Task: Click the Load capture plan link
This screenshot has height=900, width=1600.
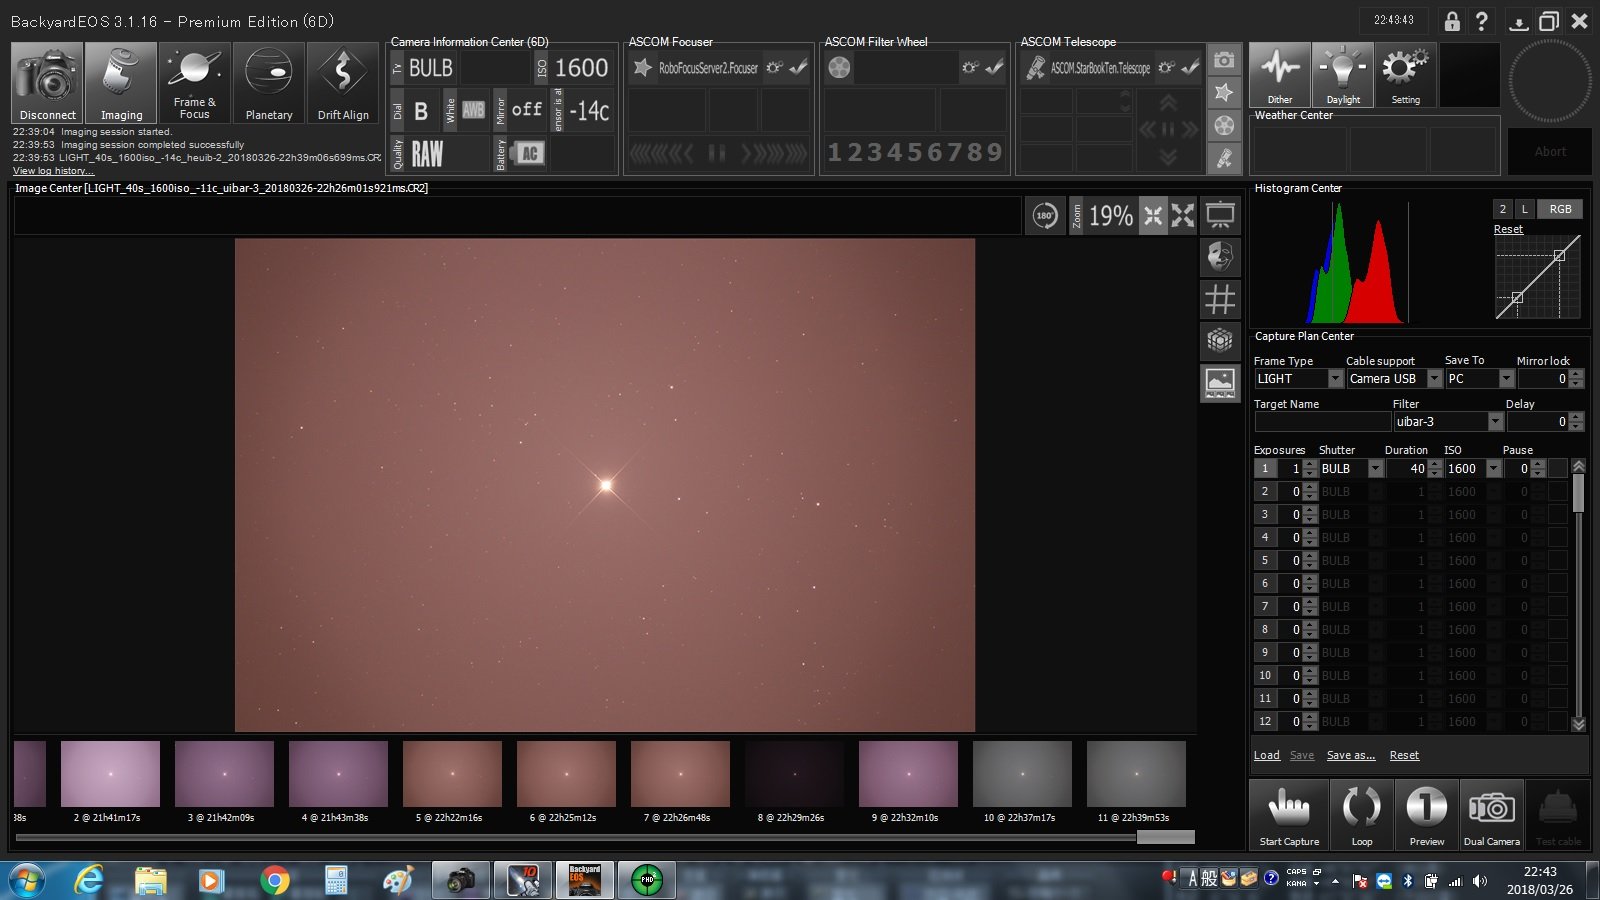Action: [x=1267, y=755]
